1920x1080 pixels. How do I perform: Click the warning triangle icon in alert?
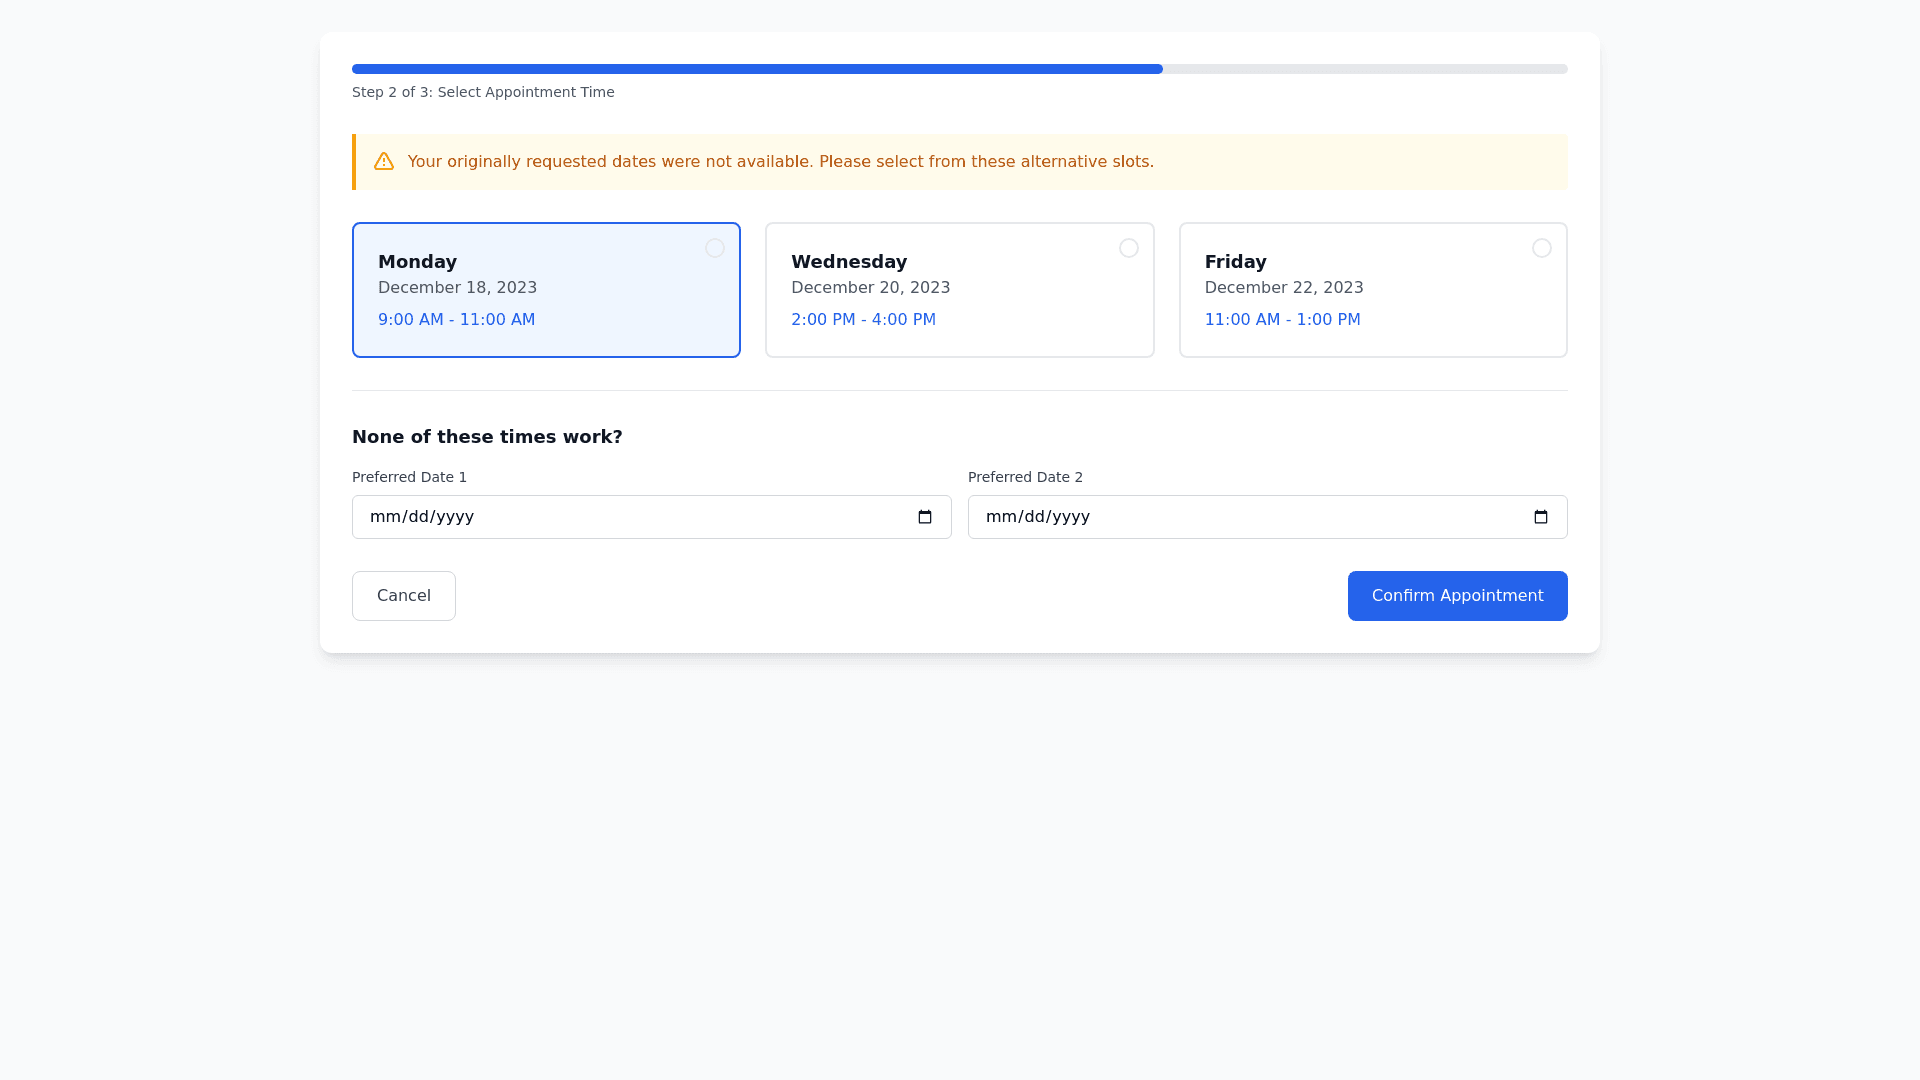click(x=383, y=161)
